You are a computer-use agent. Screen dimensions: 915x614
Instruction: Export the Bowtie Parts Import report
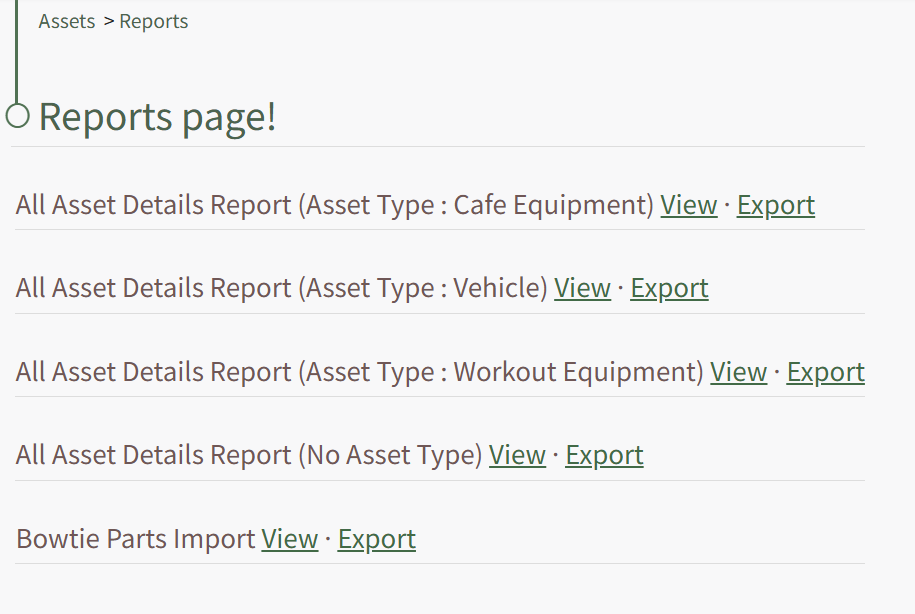376,539
